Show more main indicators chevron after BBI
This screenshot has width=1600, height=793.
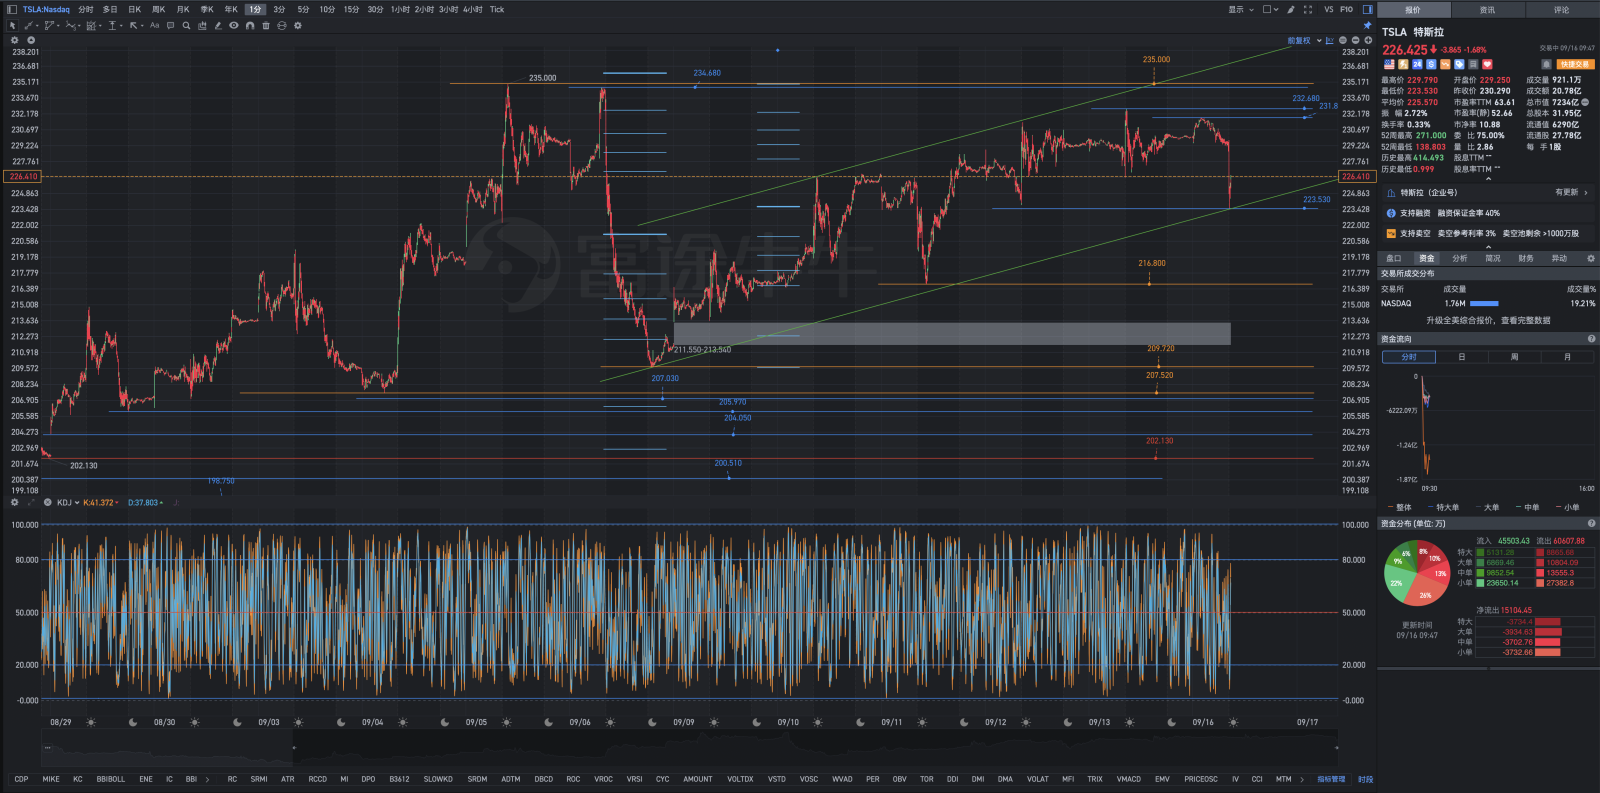[207, 779]
